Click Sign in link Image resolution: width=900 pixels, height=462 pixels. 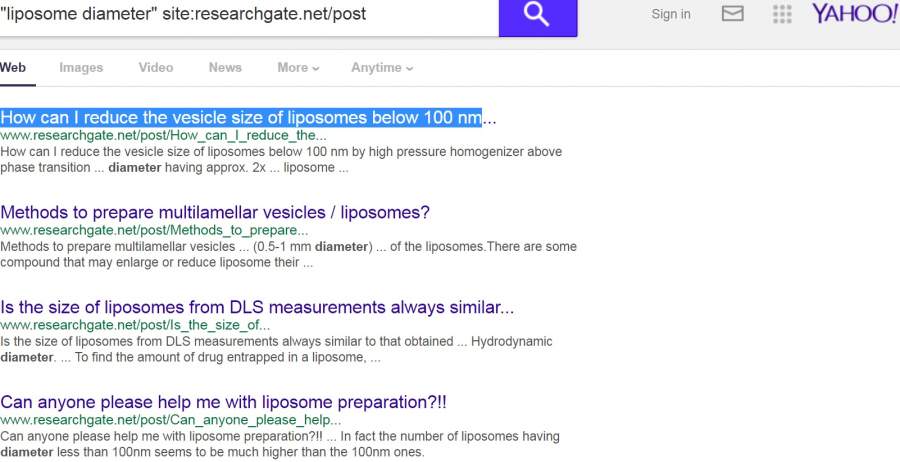click(671, 14)
